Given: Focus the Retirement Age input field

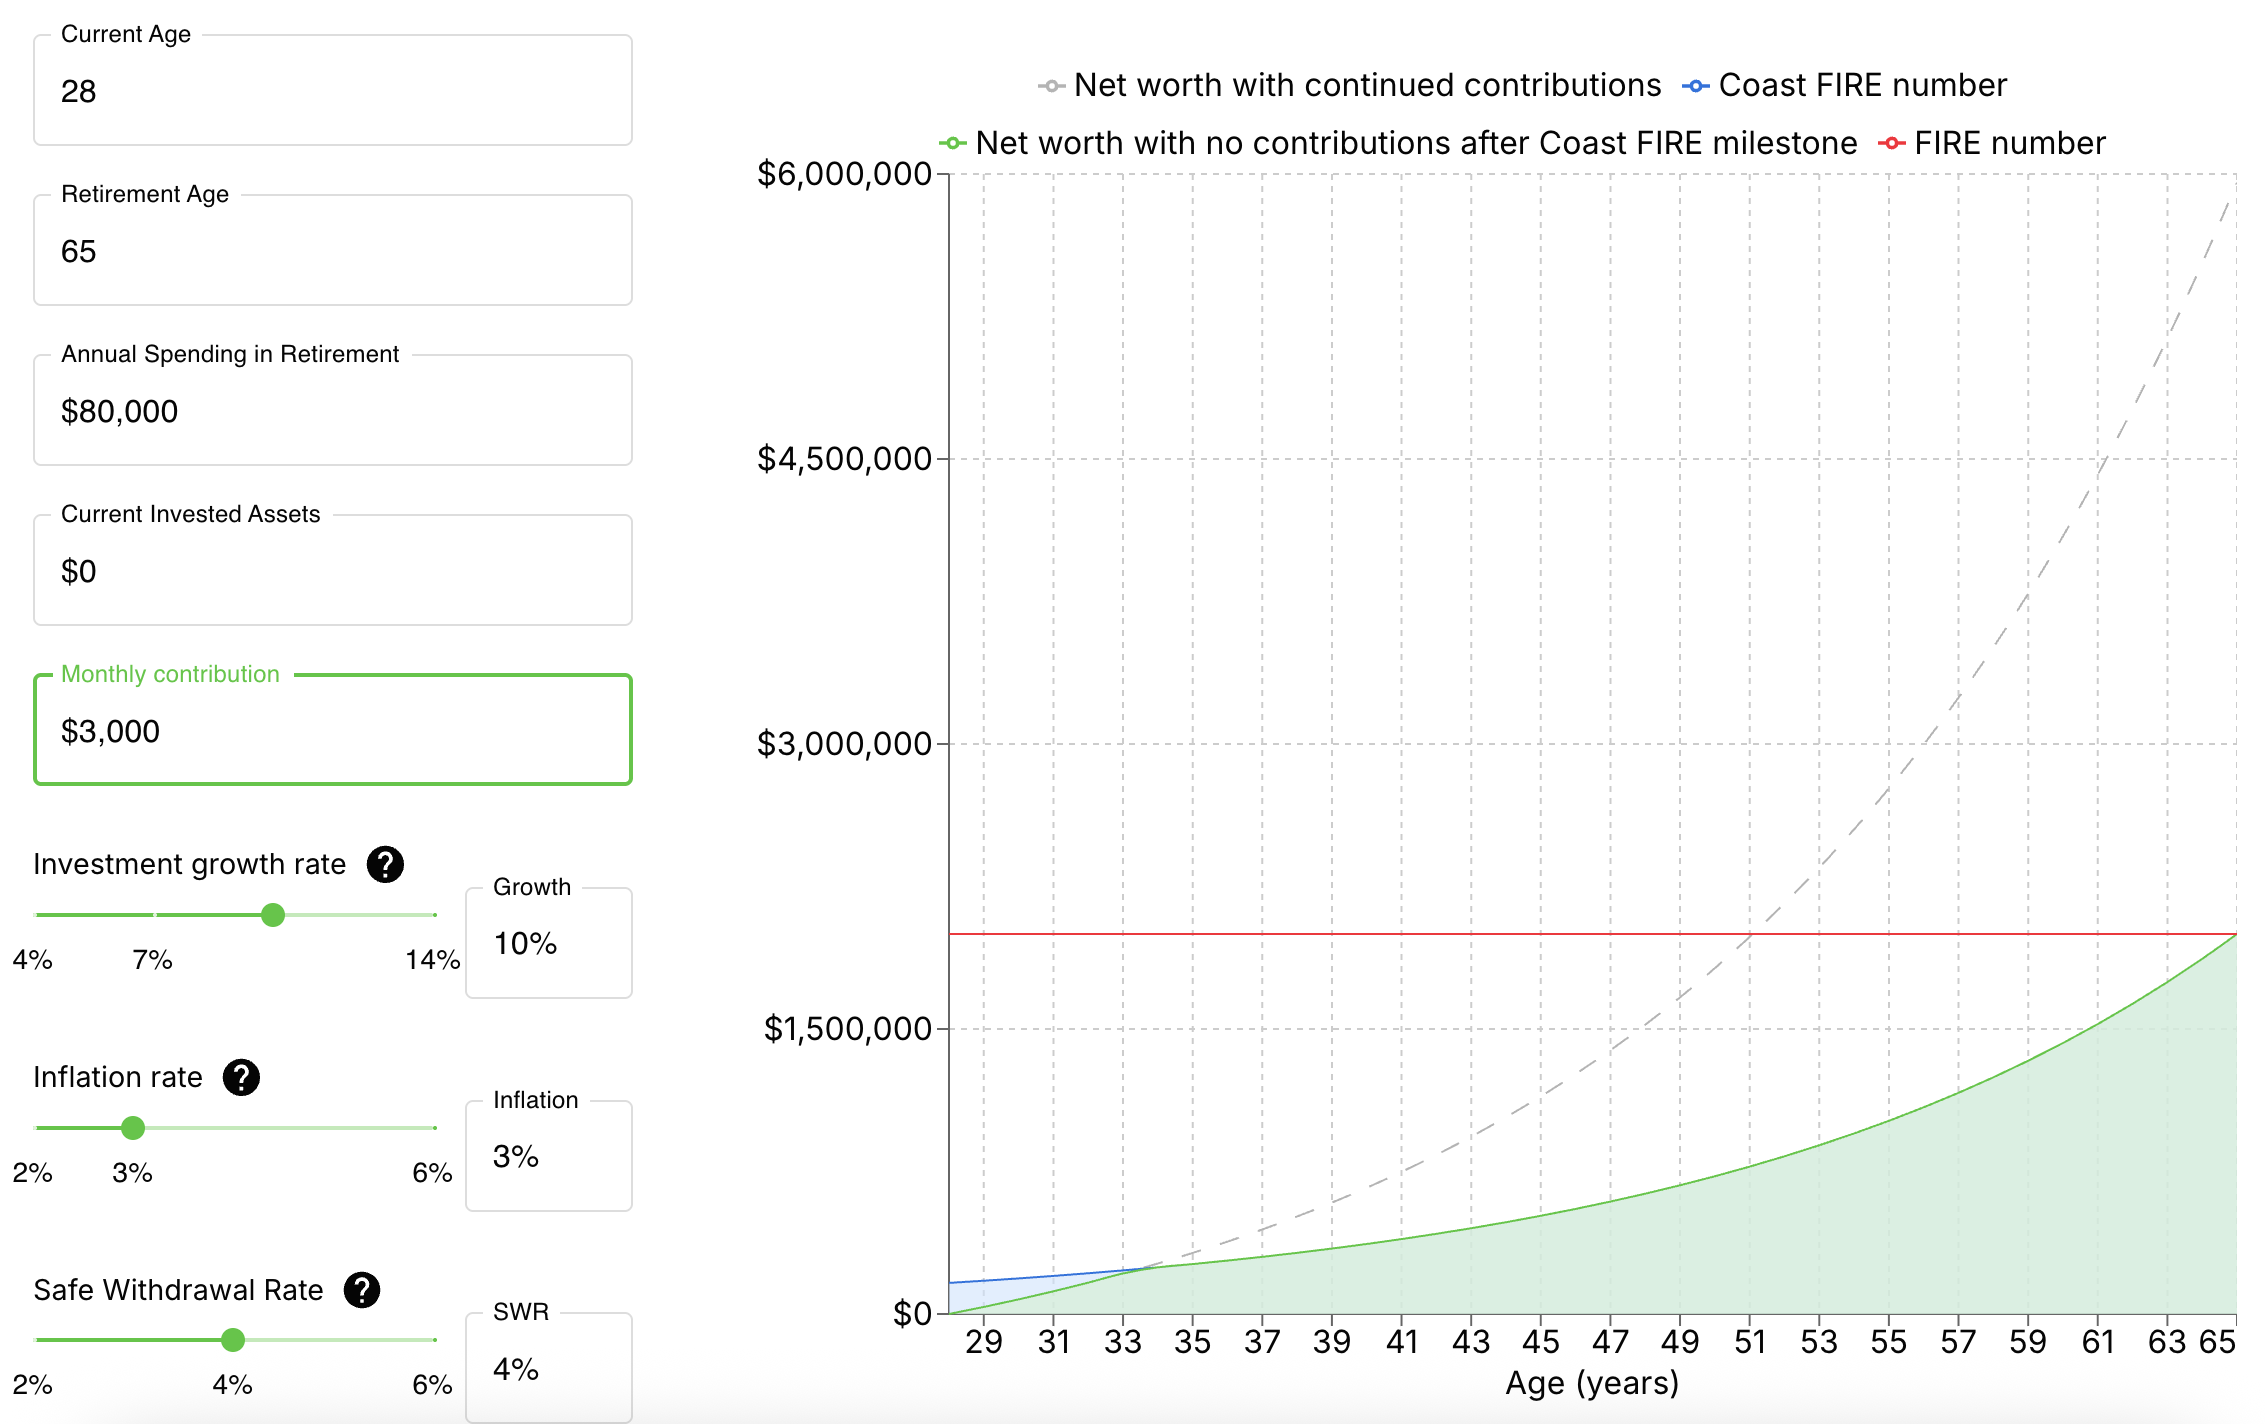Looking at the screenshot, I should click(332, 252).
